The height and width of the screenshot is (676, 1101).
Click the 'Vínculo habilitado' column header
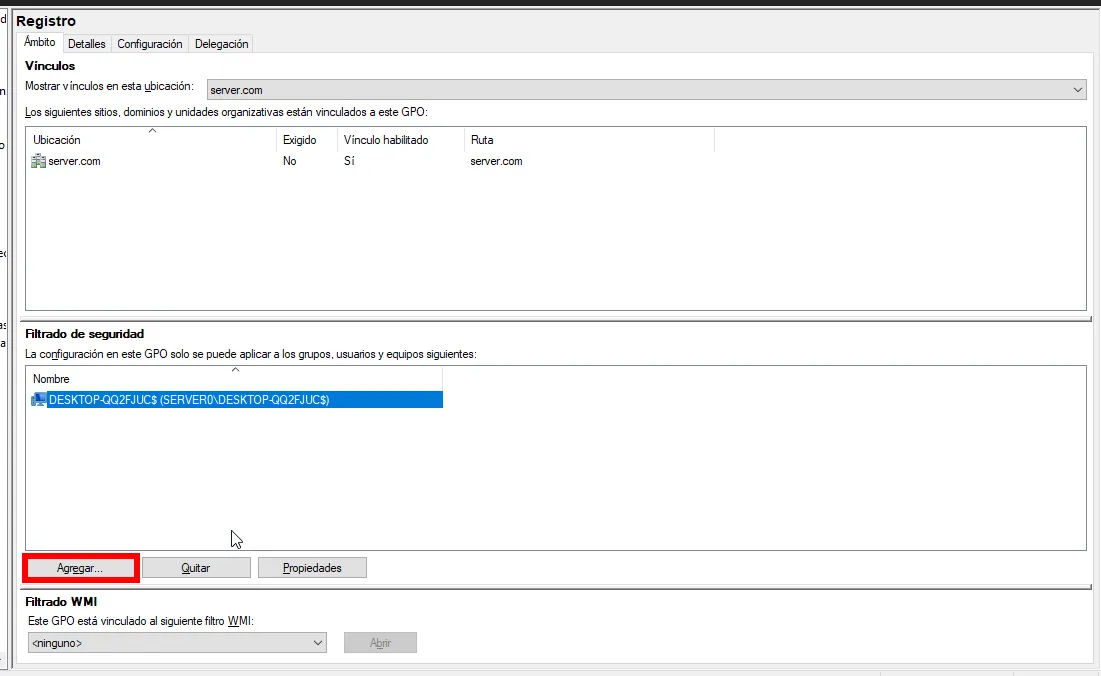click(x=401, y=140)
